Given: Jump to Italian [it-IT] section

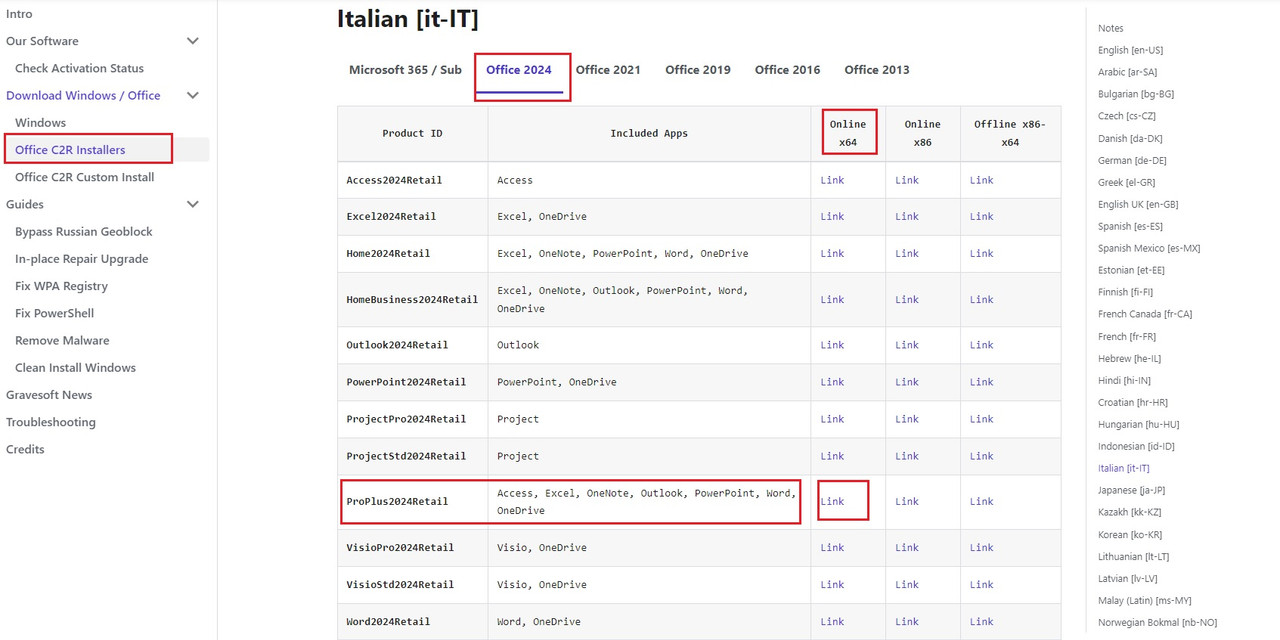Looking at the screenshot, I should tap(1124, 468).
